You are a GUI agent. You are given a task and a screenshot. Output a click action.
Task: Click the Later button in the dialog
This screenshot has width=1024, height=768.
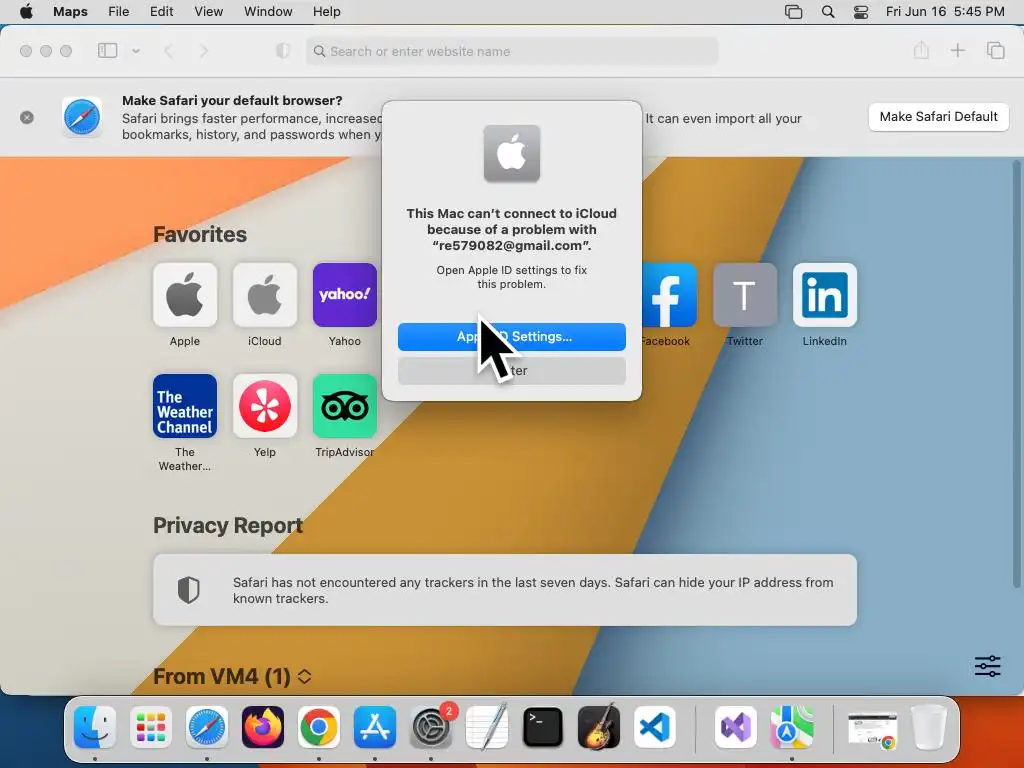[x=512, y=370]
